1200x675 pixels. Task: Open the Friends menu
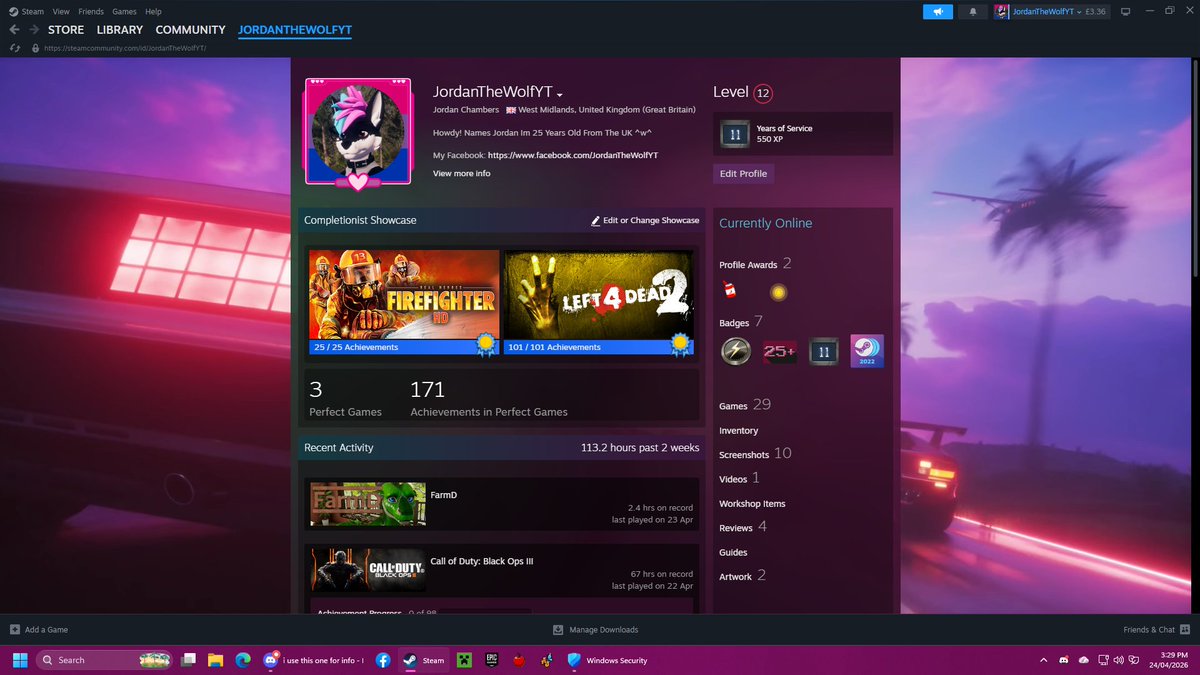pos(92,11)
